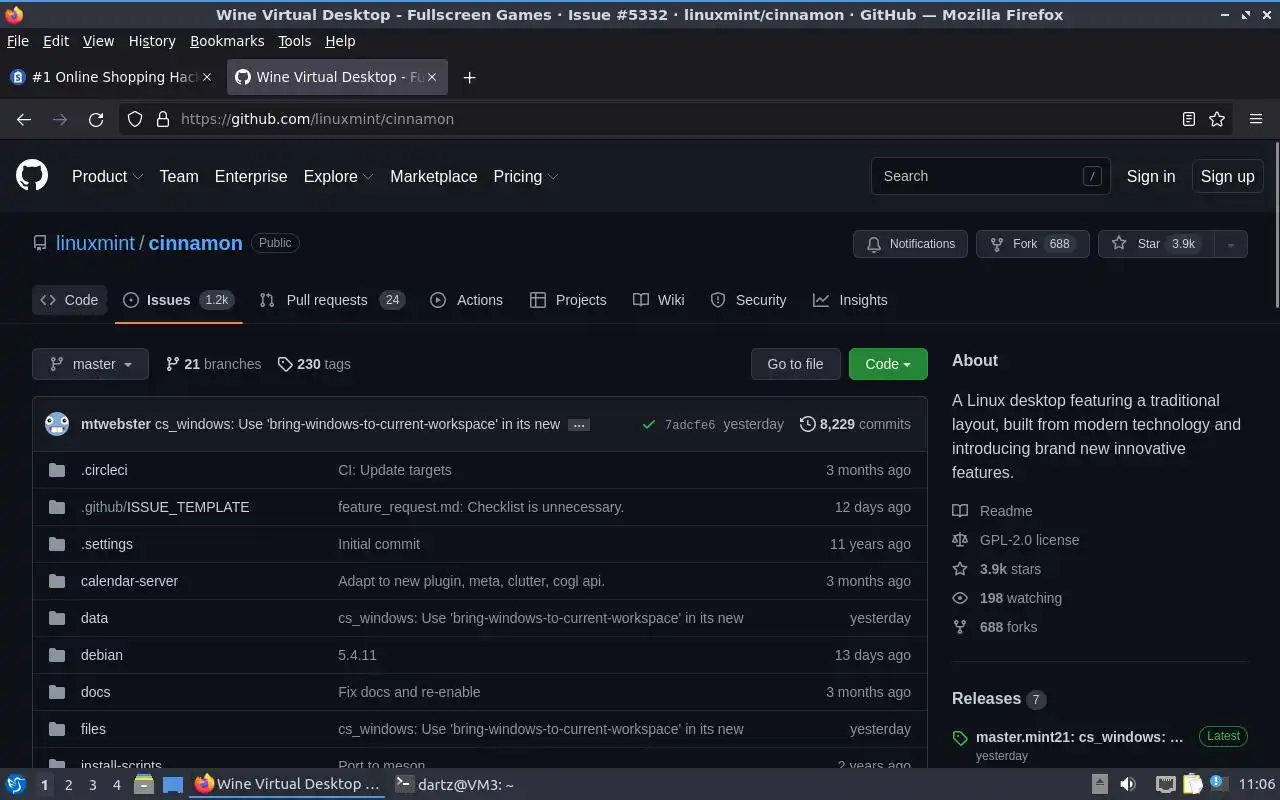This screenshot has width=1280, height=800.
Task: Click the Notifications bell button
Action: tap(910, 244)
